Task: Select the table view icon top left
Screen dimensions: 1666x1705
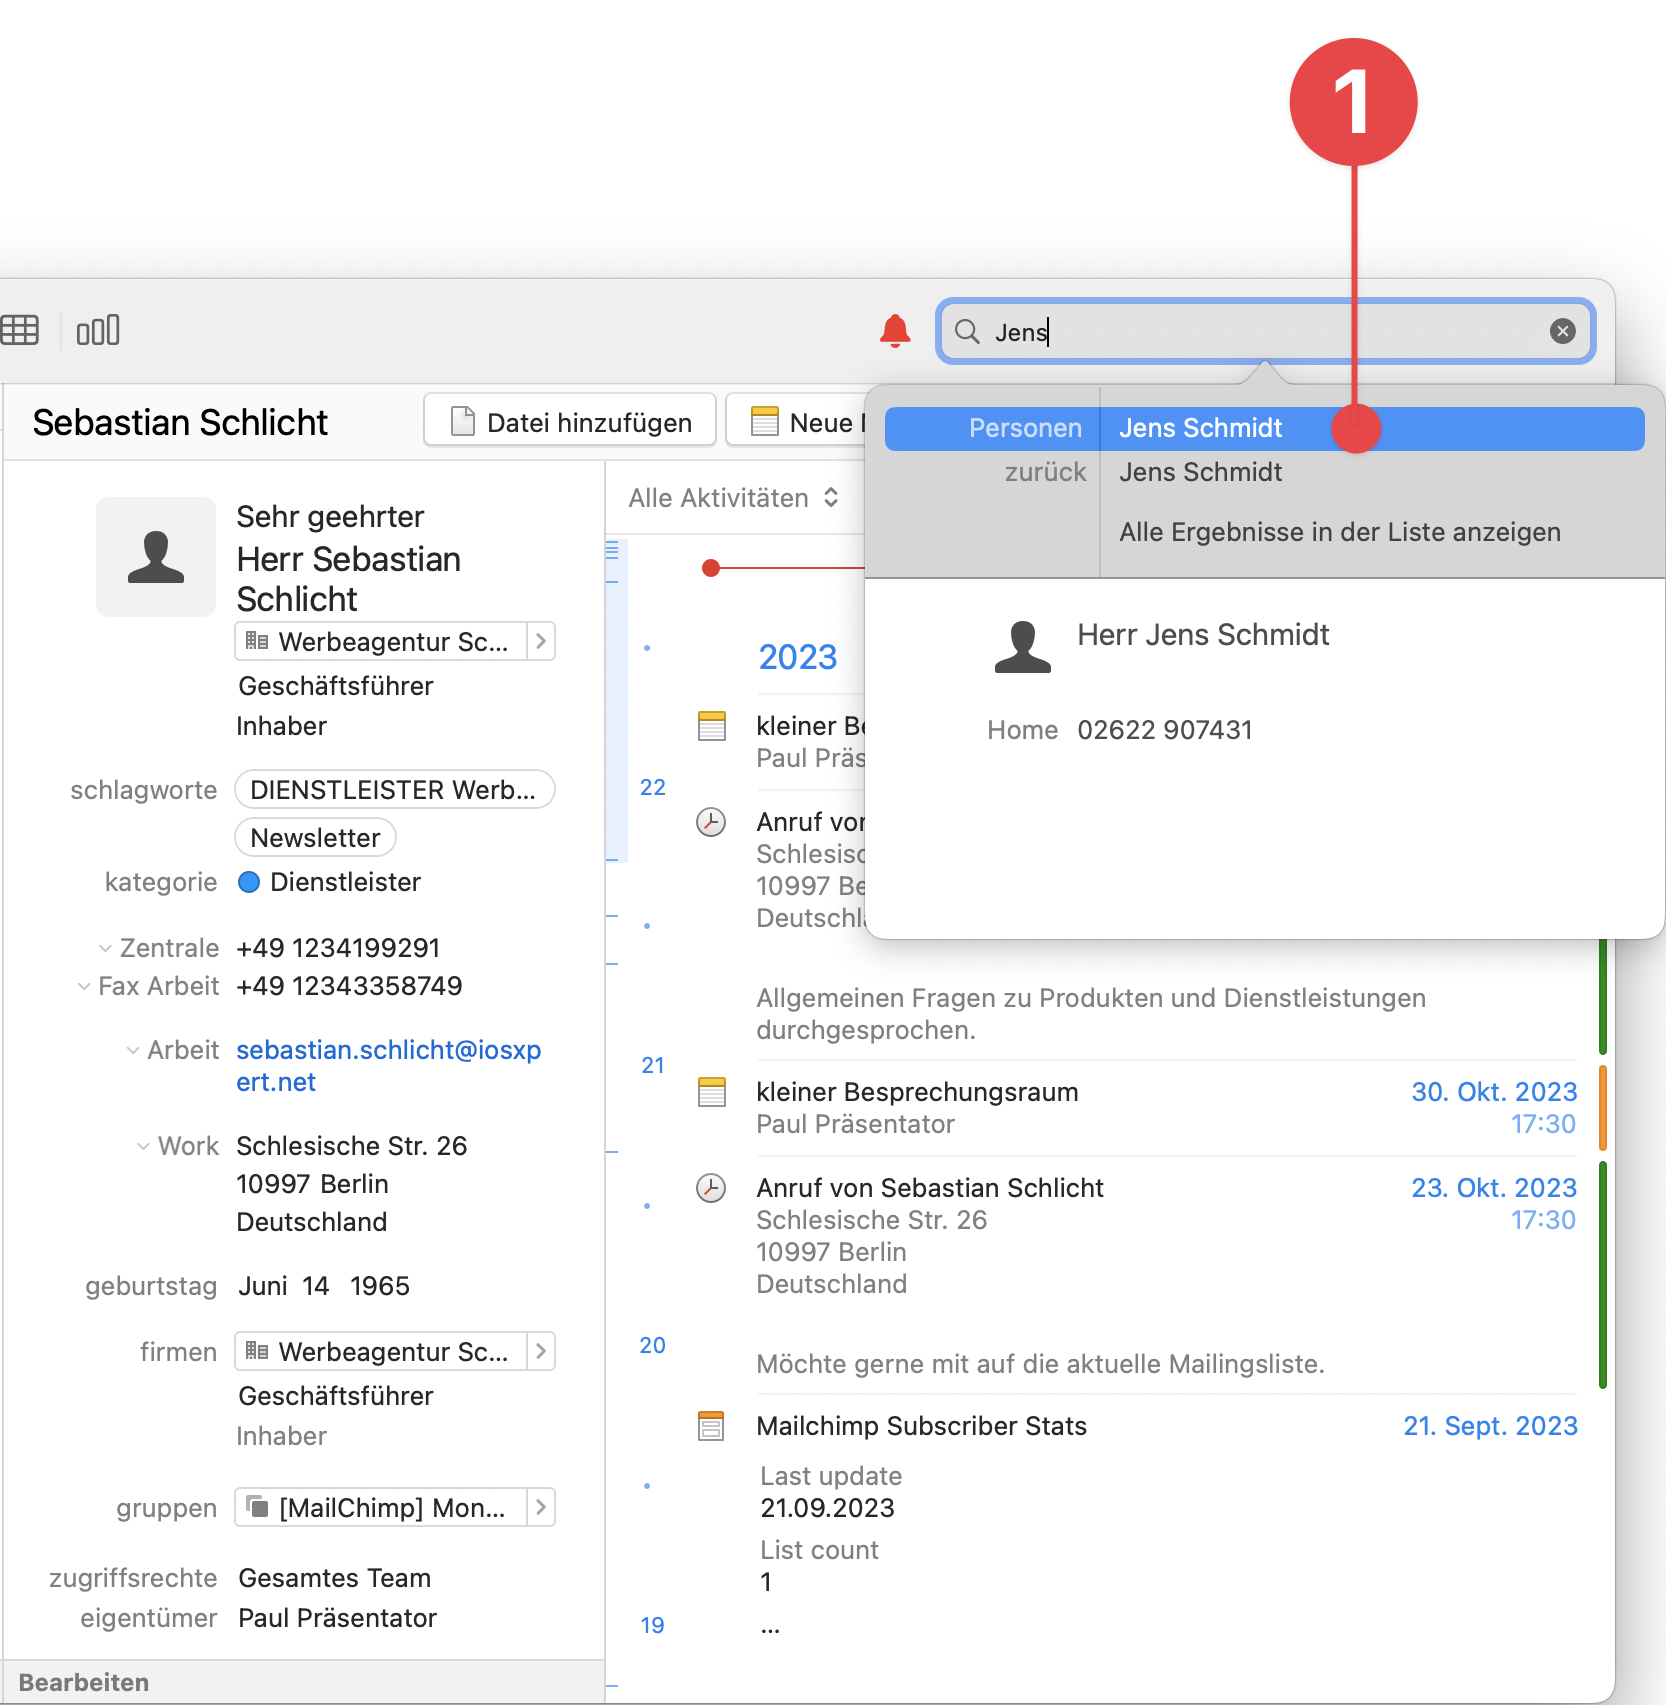Action: 21,329
